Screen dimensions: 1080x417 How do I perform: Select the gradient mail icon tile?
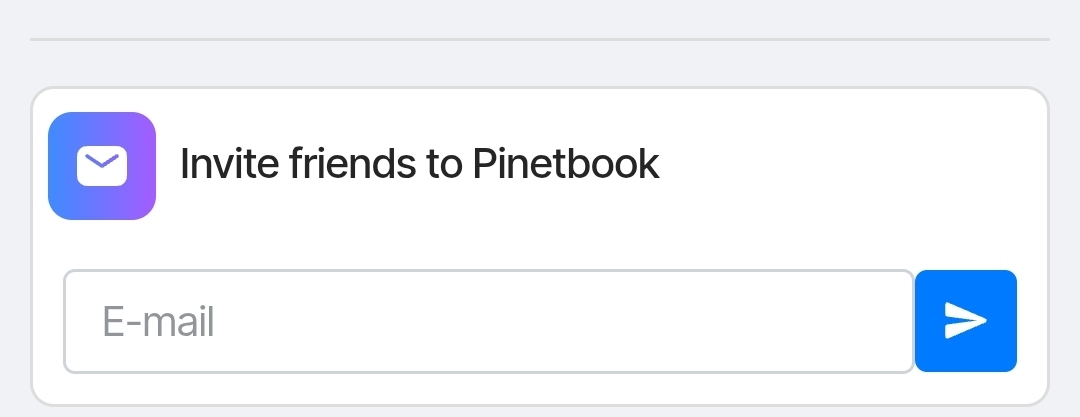[x=102, y=165]
